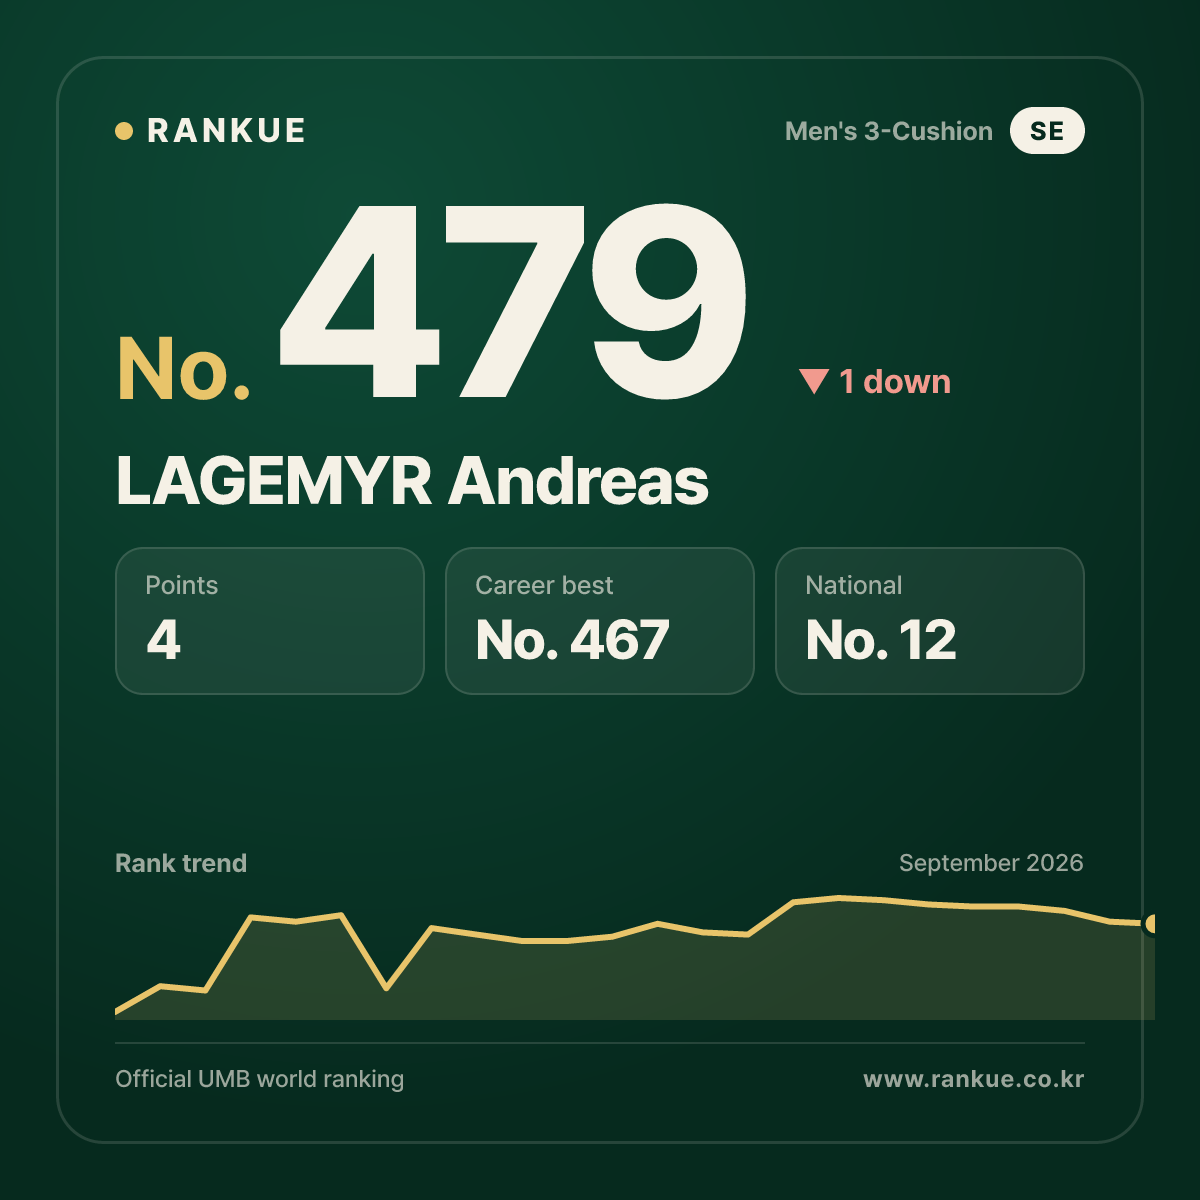The height and width of the screenshot is (1200, 1200).
Task: Click the SE country badge
Action: point(1047,131)
